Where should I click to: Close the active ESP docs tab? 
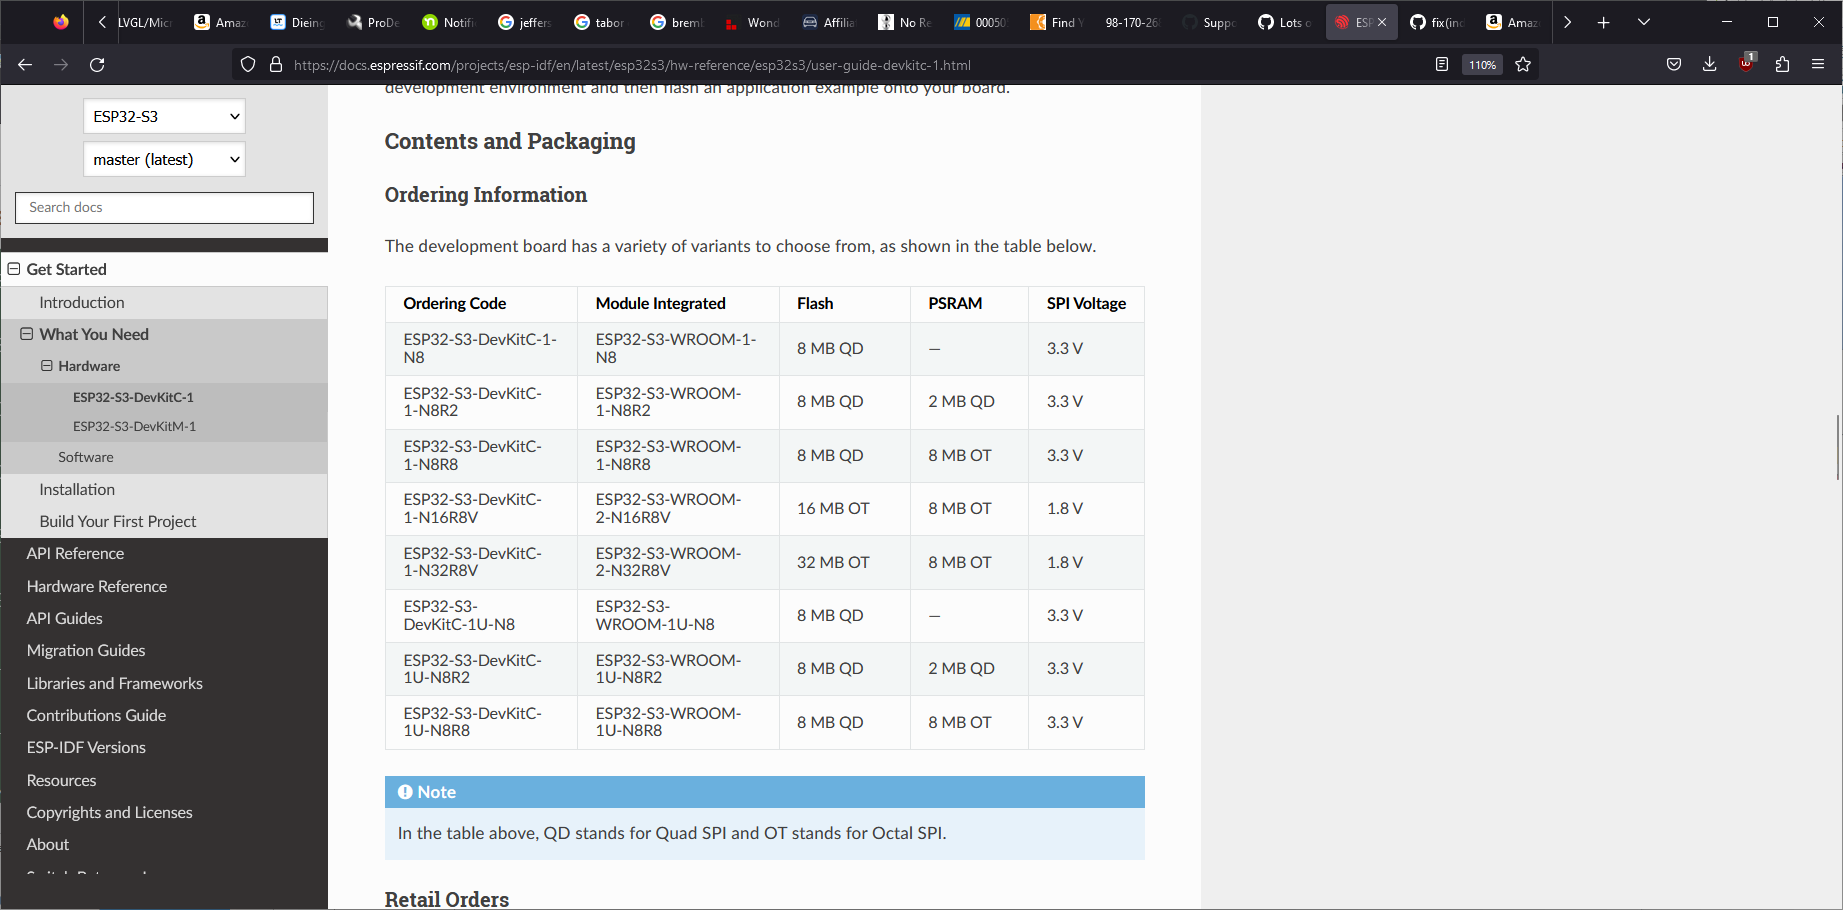tap(1382, 22)
